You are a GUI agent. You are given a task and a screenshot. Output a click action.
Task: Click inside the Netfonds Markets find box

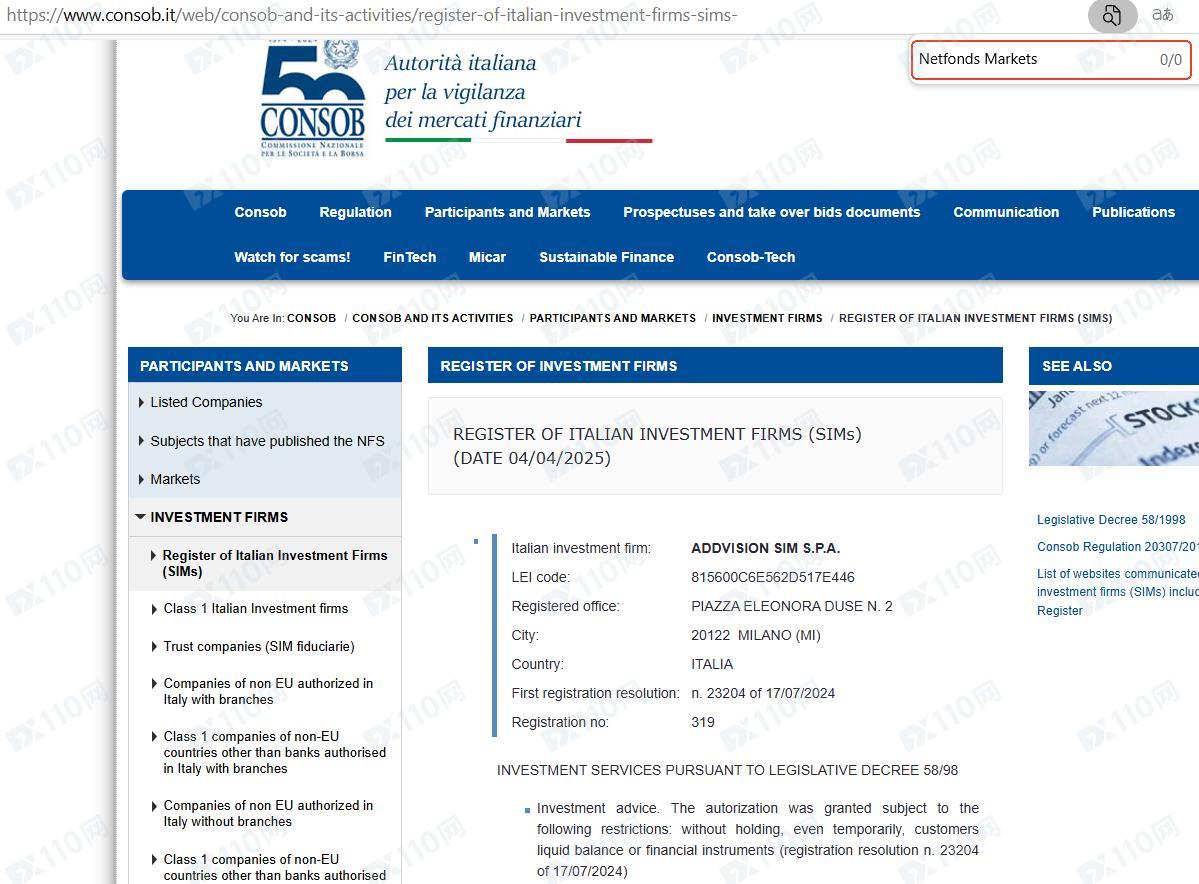click(x=1030, y=59)
